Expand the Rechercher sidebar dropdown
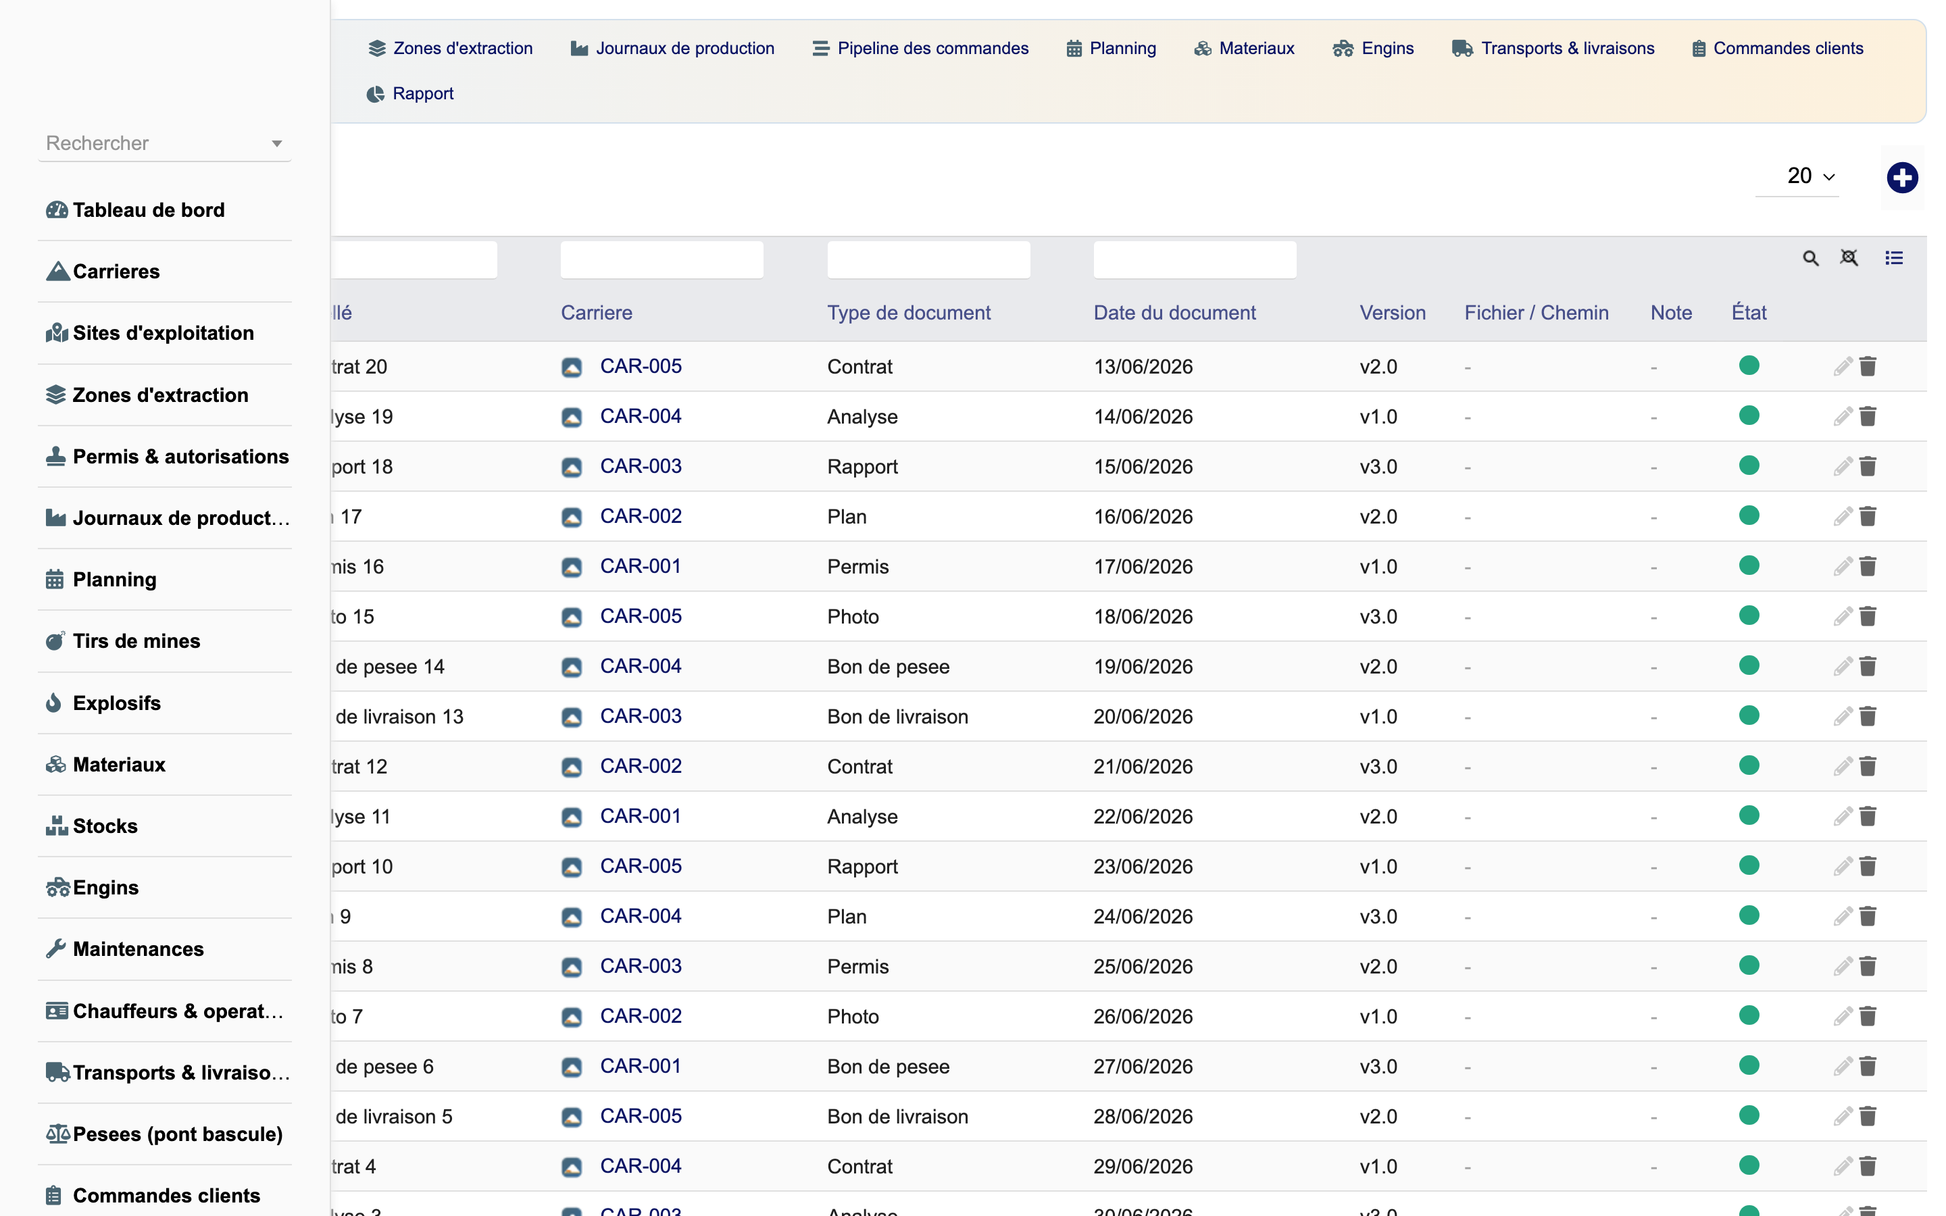The width and height of the screenshot is (1946, 1216). (x=277, y=144)
